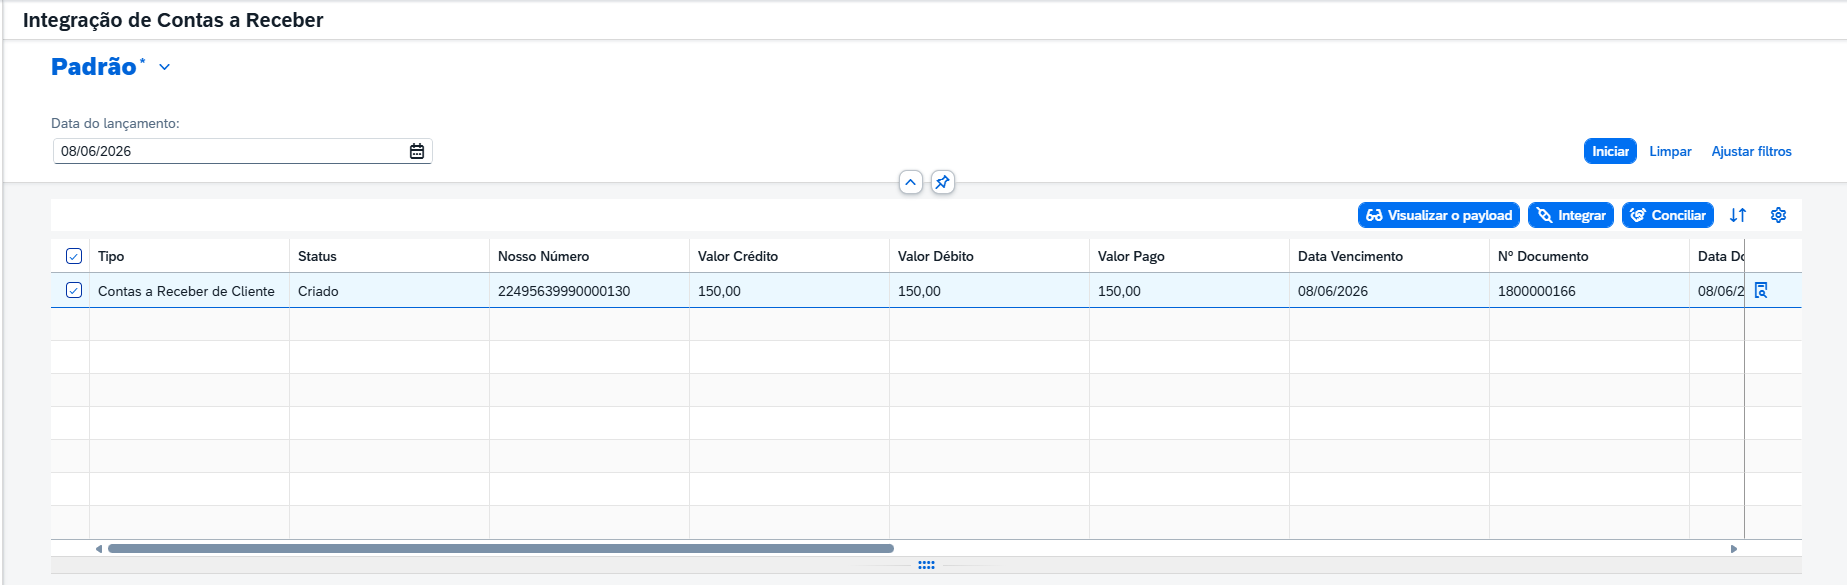Click the Valor Crédito column header
The image size is (1847, 585).
(x=790, y=256)
